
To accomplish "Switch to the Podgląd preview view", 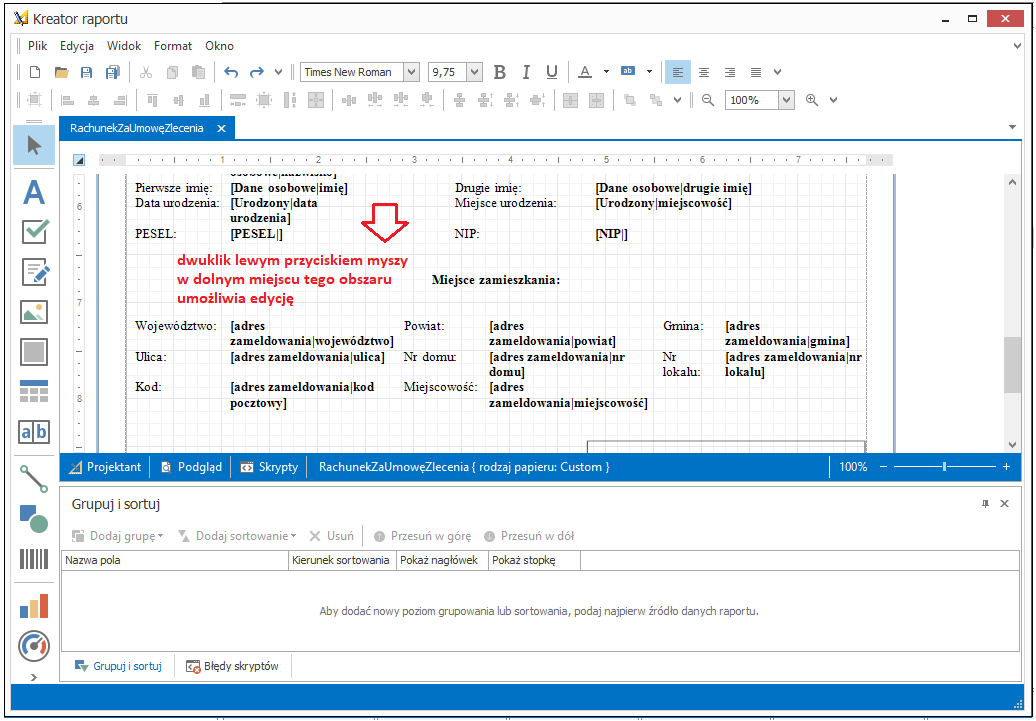I will [192, 467].
